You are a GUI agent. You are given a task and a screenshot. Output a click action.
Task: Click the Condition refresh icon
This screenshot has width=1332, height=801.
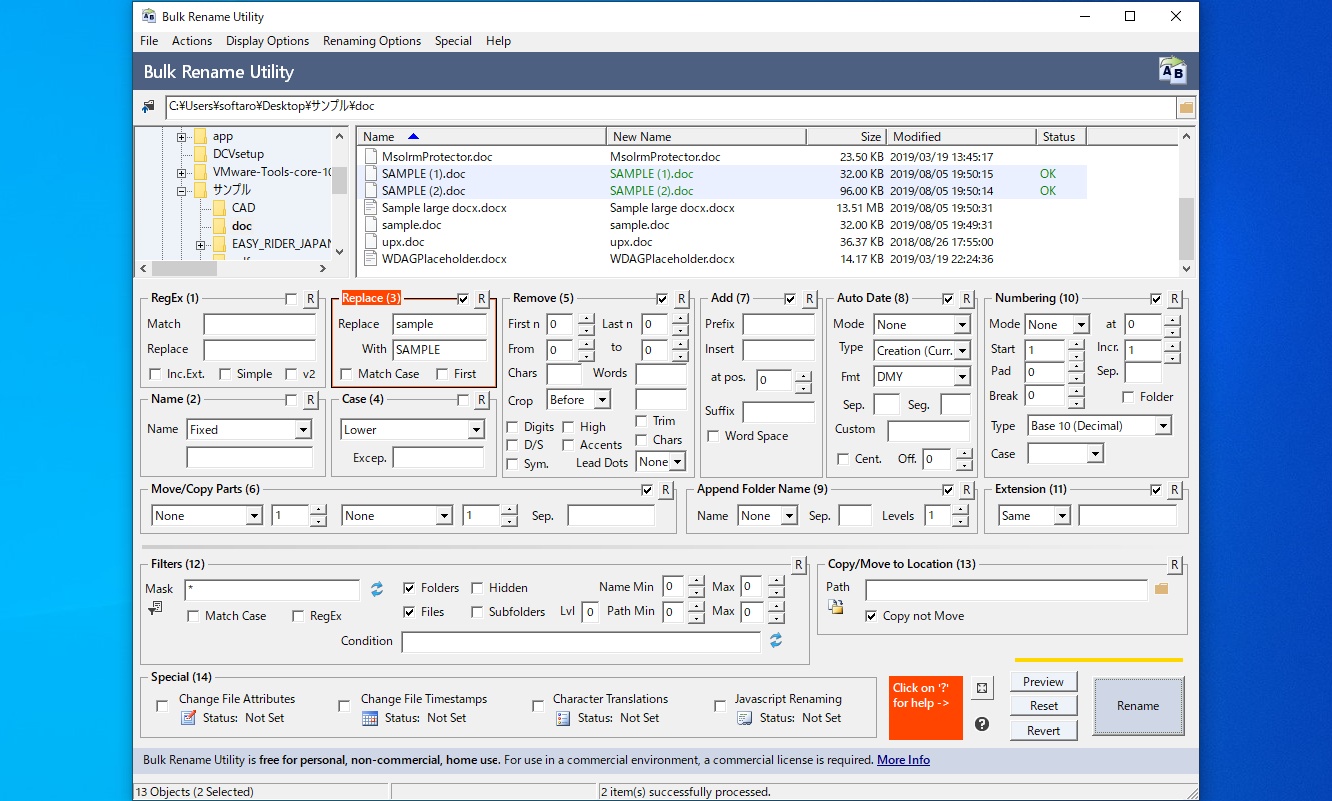pos(775,640)
